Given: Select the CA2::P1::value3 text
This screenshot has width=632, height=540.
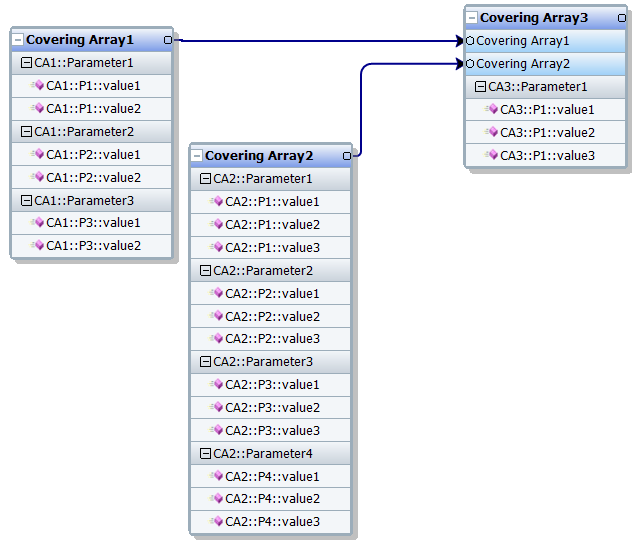Looking at the screenshot, I should [272, 248].
